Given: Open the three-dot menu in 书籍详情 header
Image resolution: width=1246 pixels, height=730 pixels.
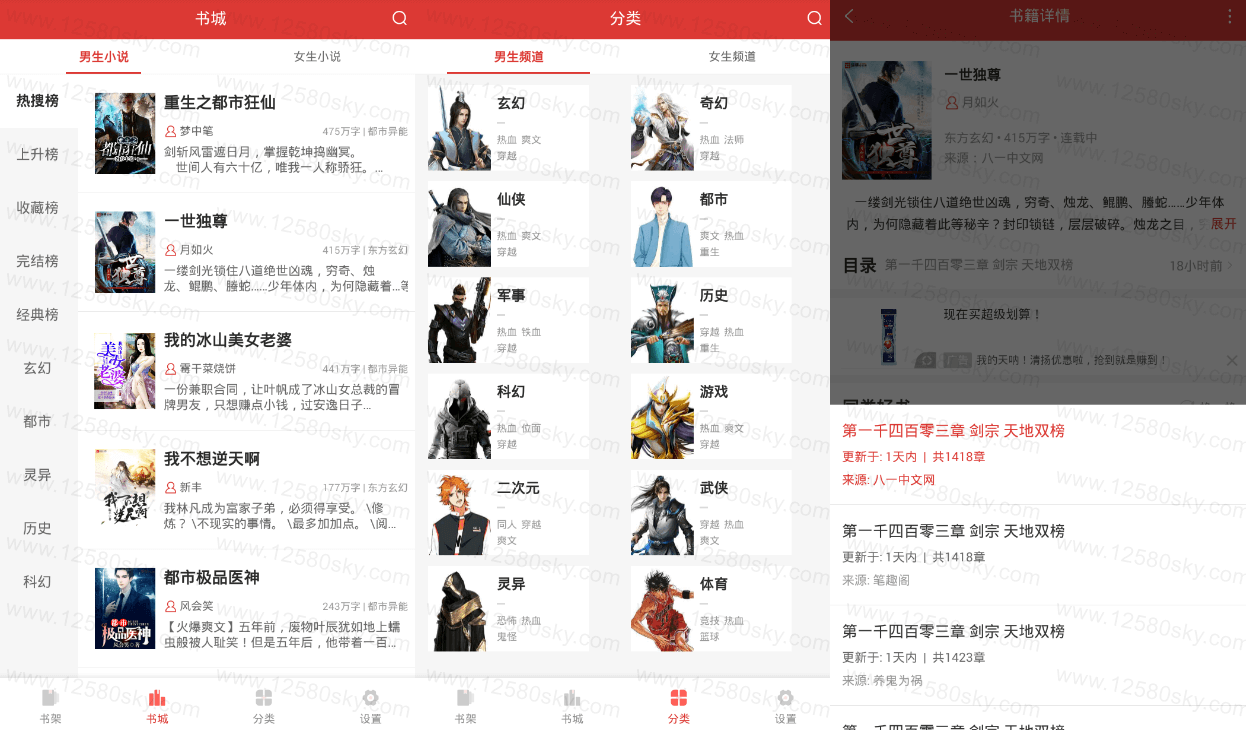Looking at the screenshot, I should tap(1229, 16).
